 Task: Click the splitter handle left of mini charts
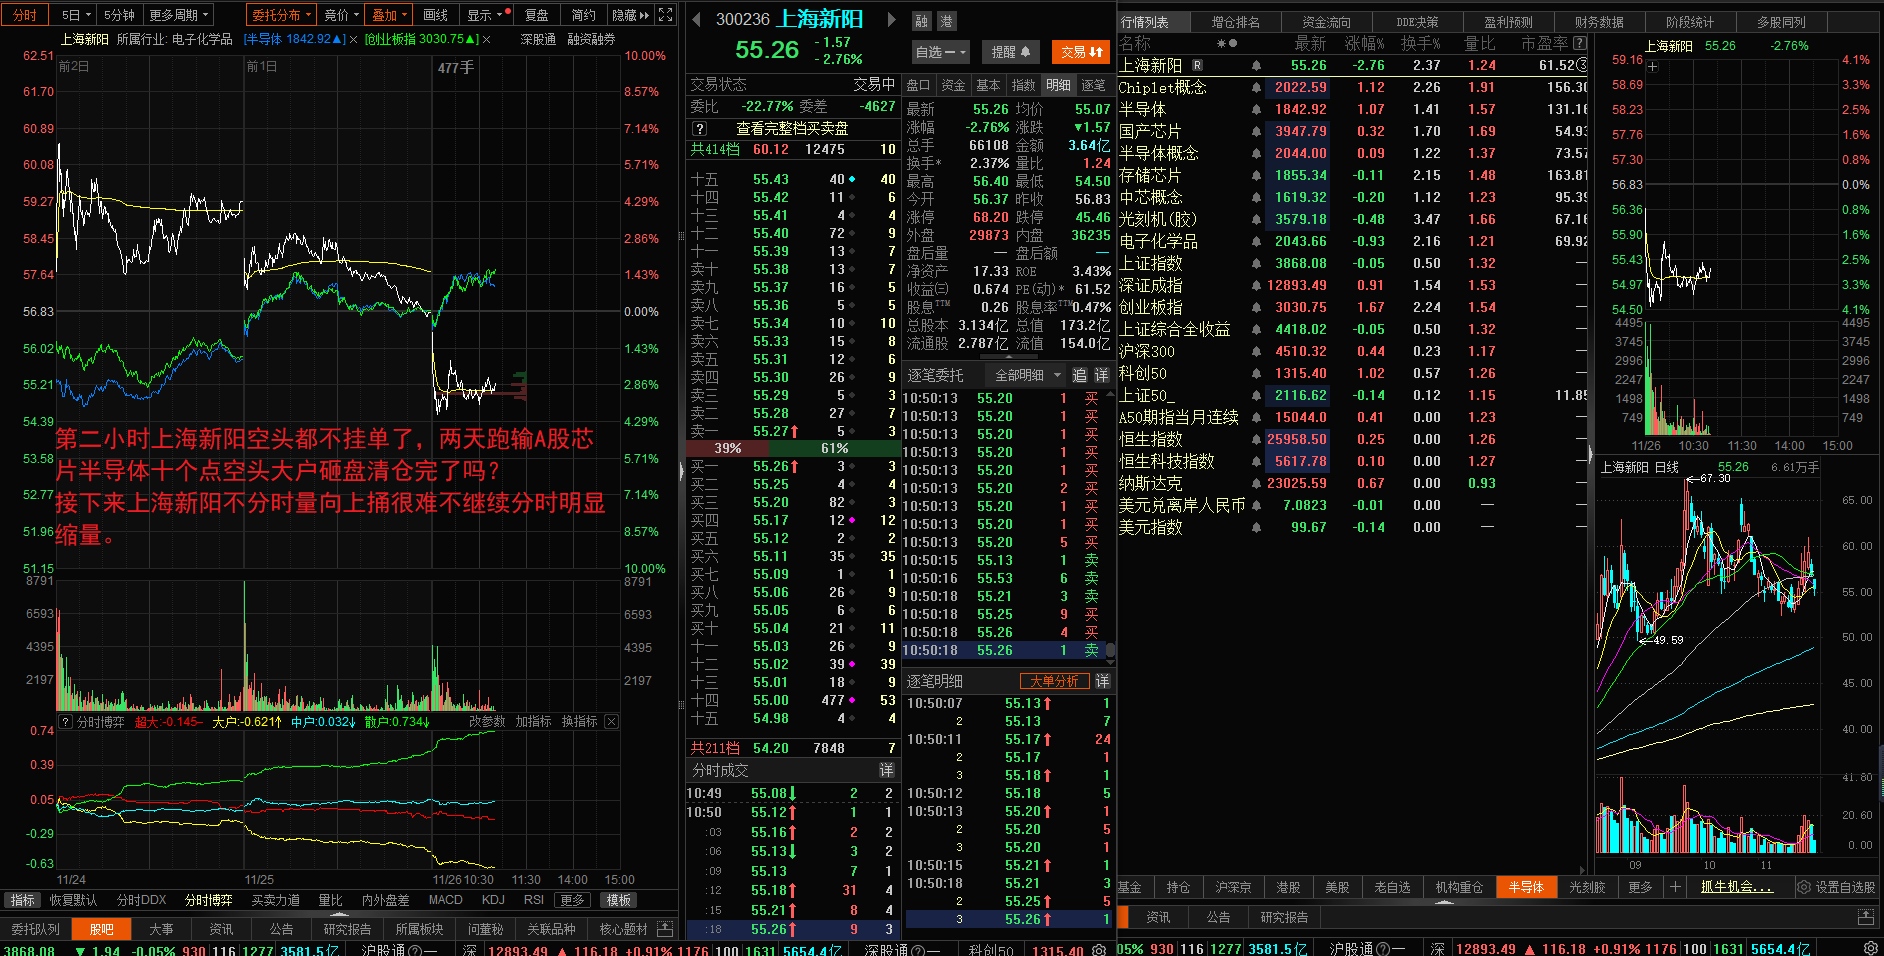(x=1591, y=455)
